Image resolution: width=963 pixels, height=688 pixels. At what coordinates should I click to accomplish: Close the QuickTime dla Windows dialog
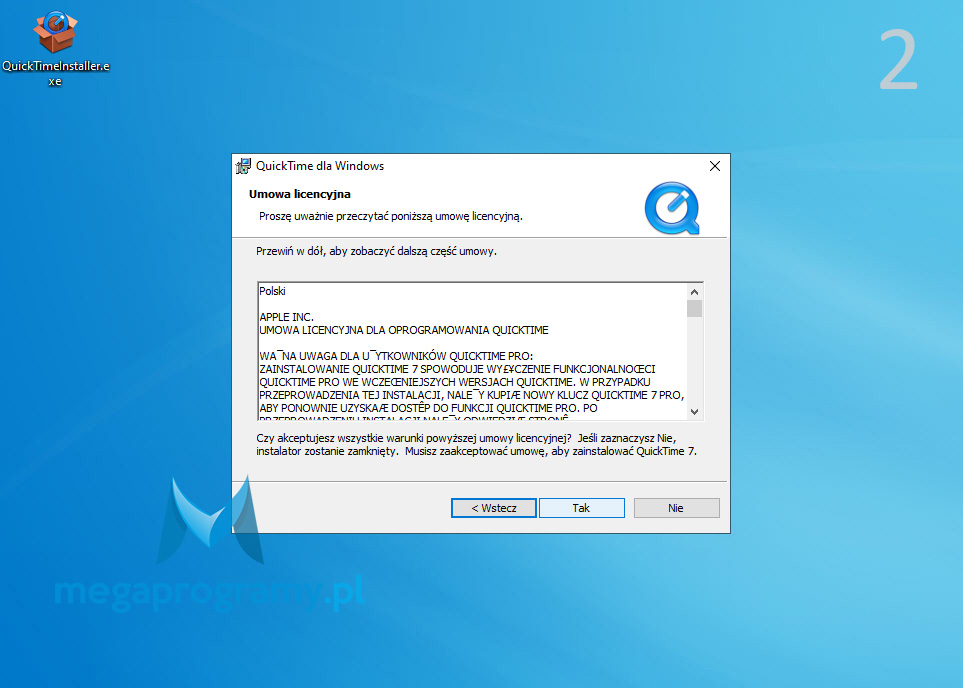[714, 166]
